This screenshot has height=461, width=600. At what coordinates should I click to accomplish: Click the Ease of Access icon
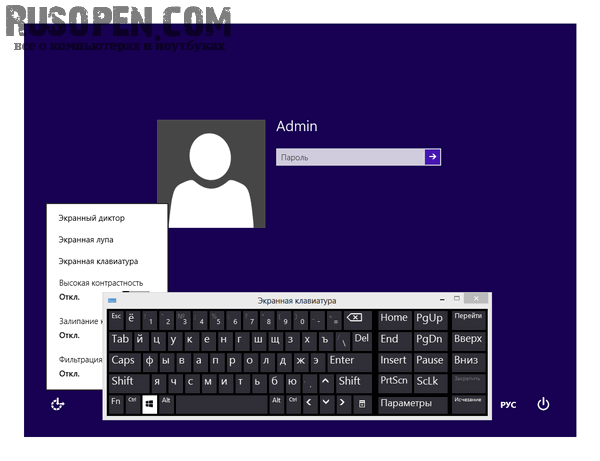coord(58,404)
